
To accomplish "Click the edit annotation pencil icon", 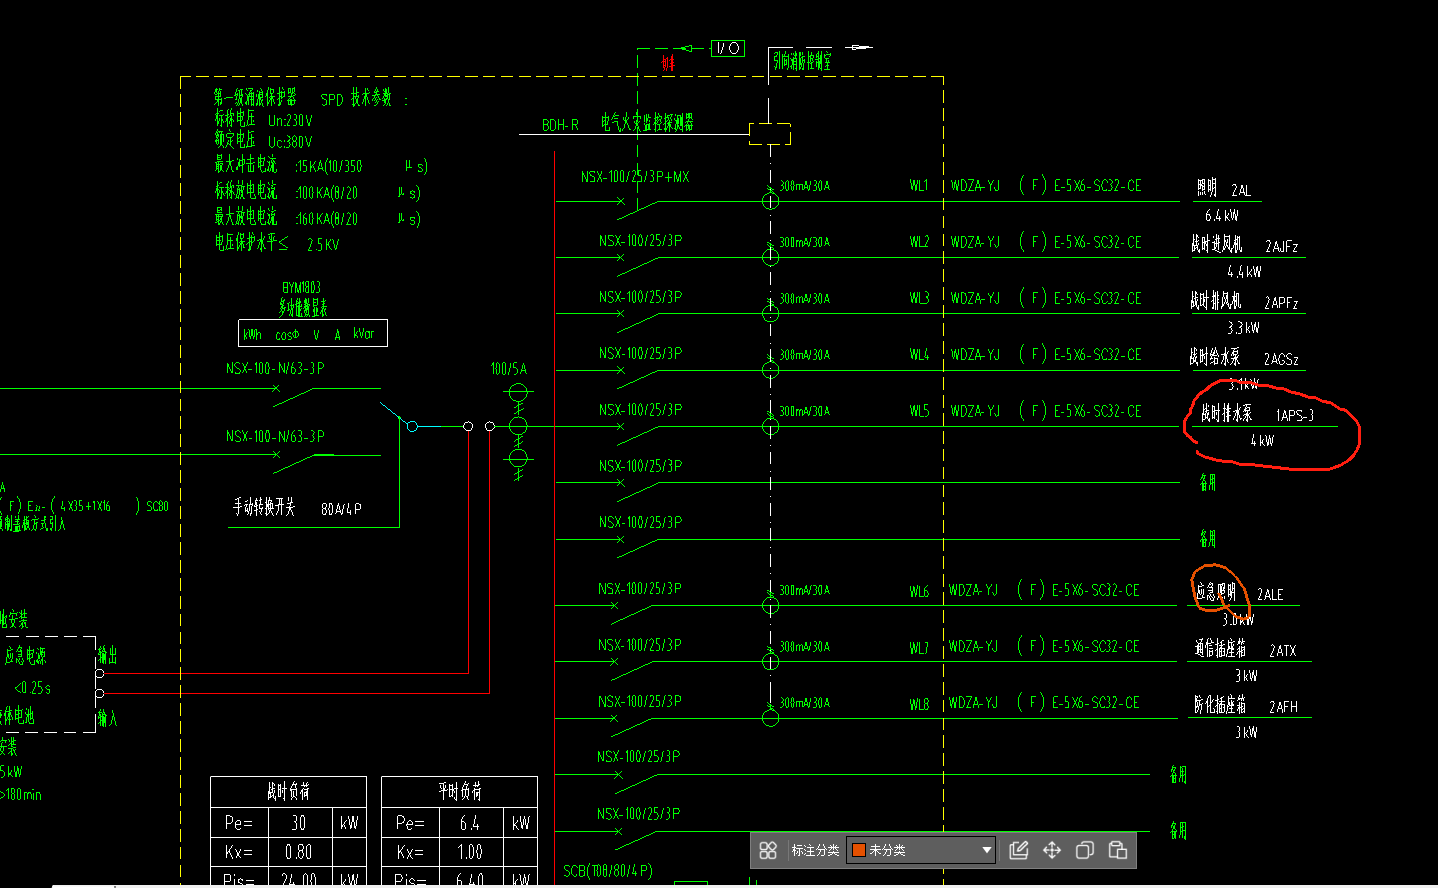I will tap(1019, 850).
